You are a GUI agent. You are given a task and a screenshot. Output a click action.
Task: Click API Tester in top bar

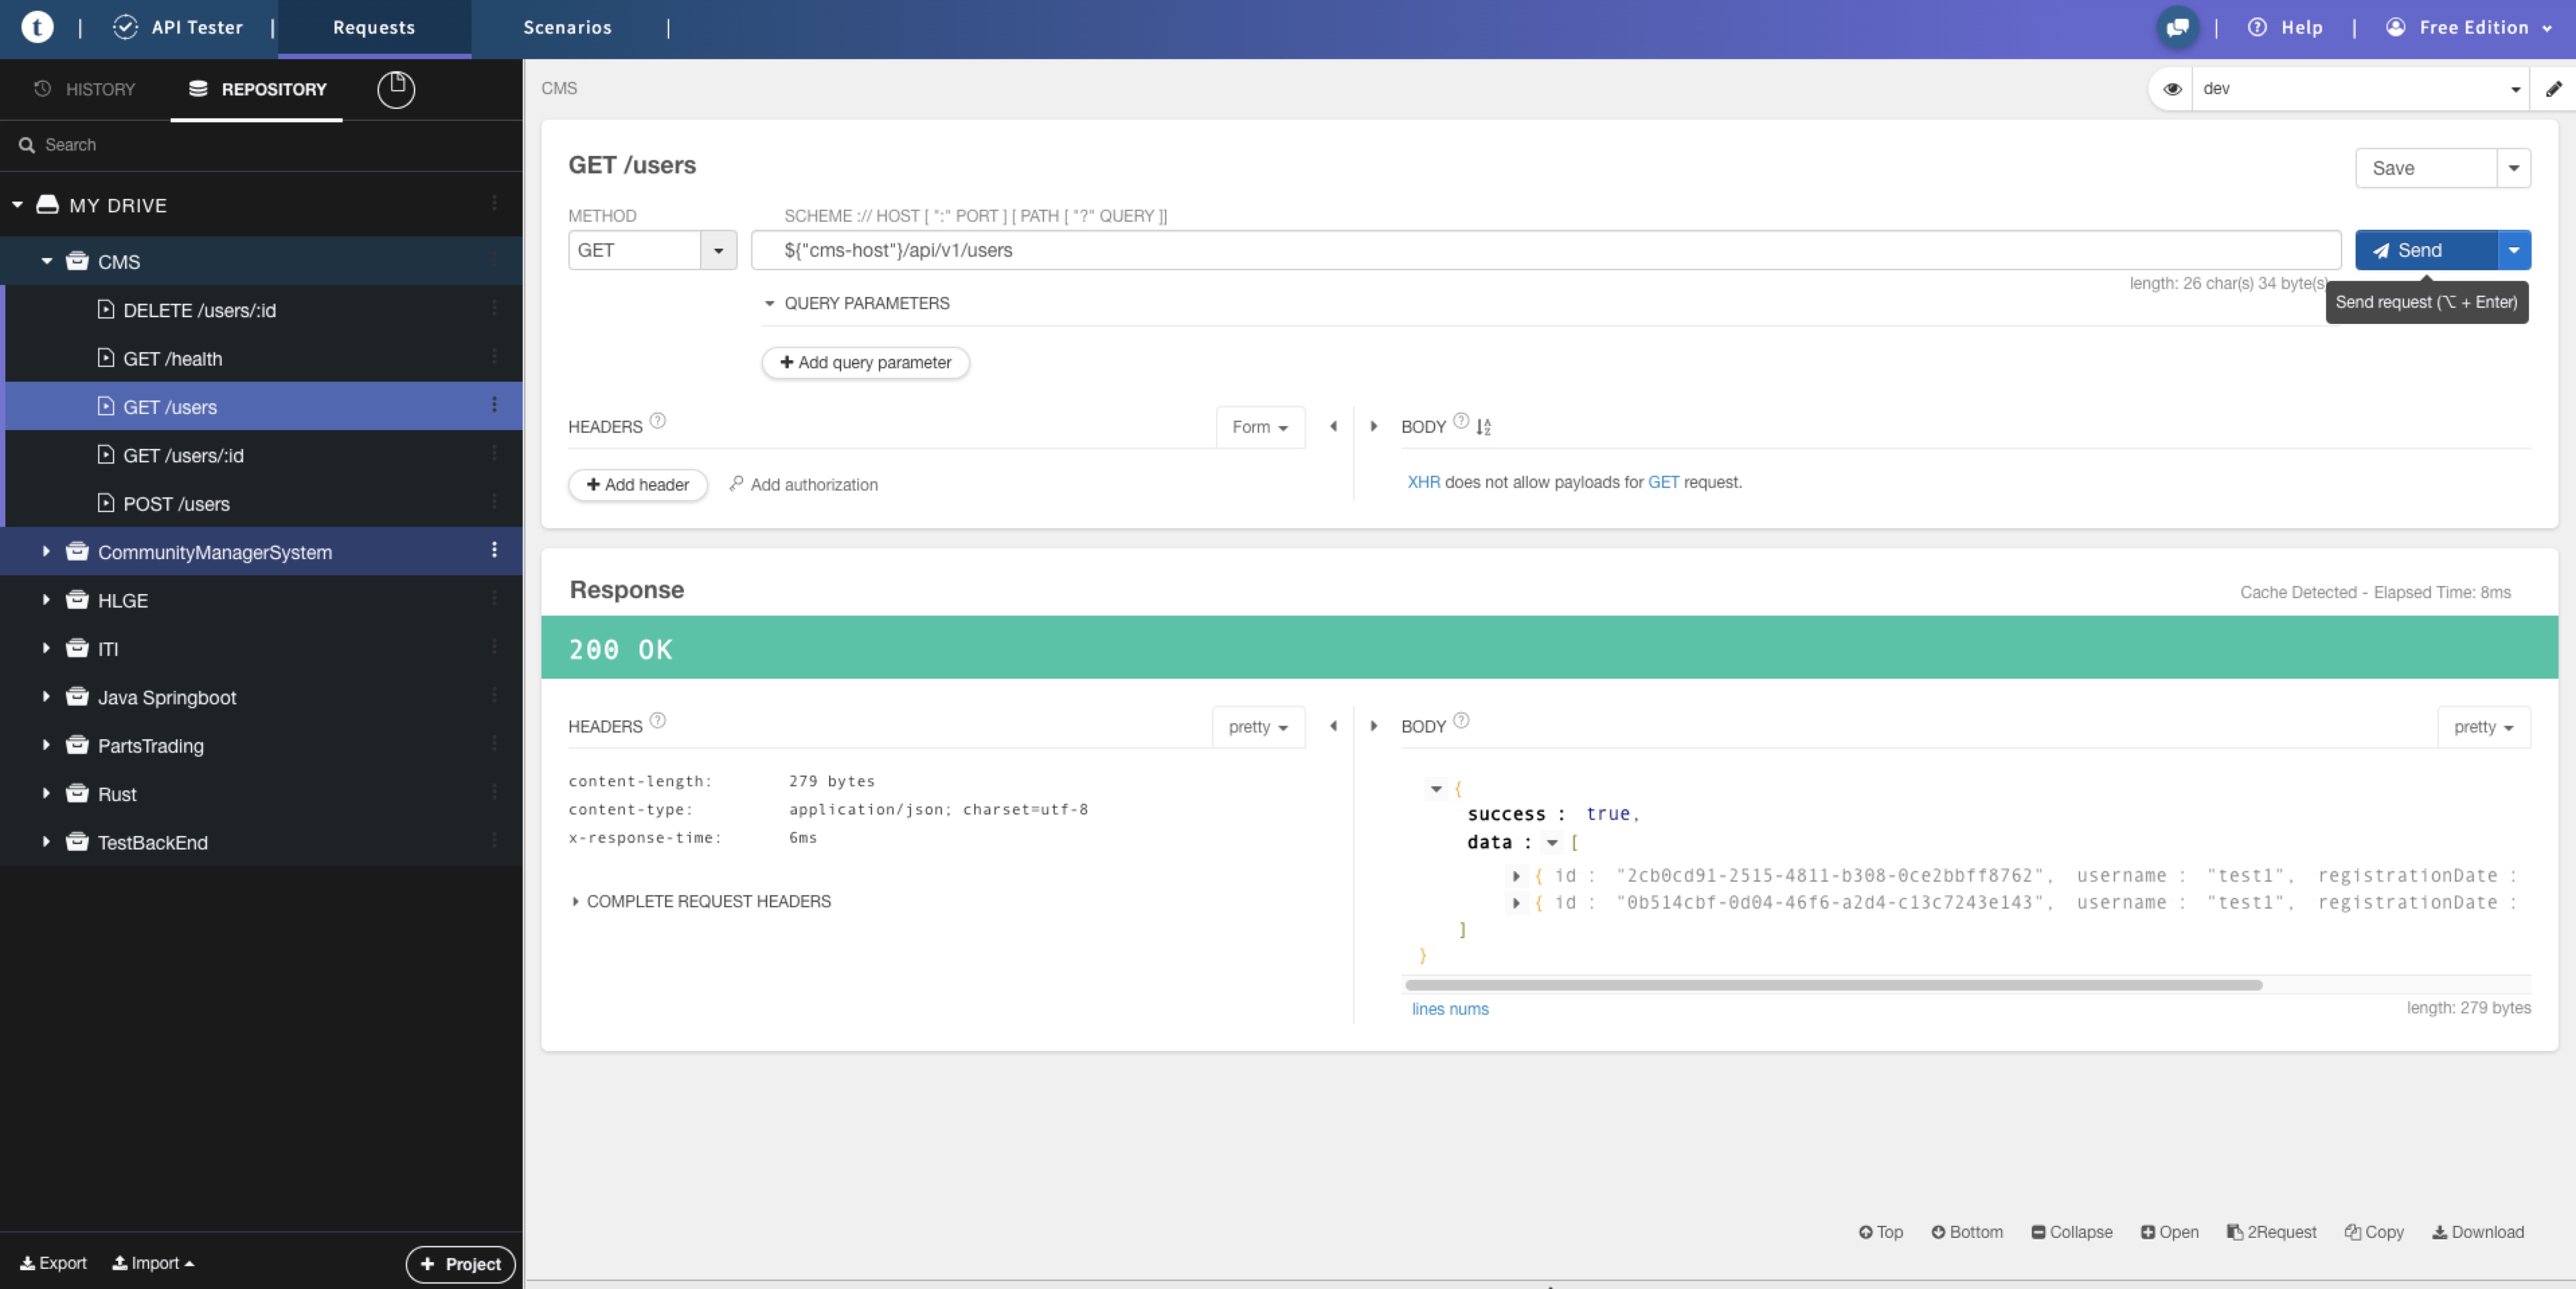click(178, 27)
